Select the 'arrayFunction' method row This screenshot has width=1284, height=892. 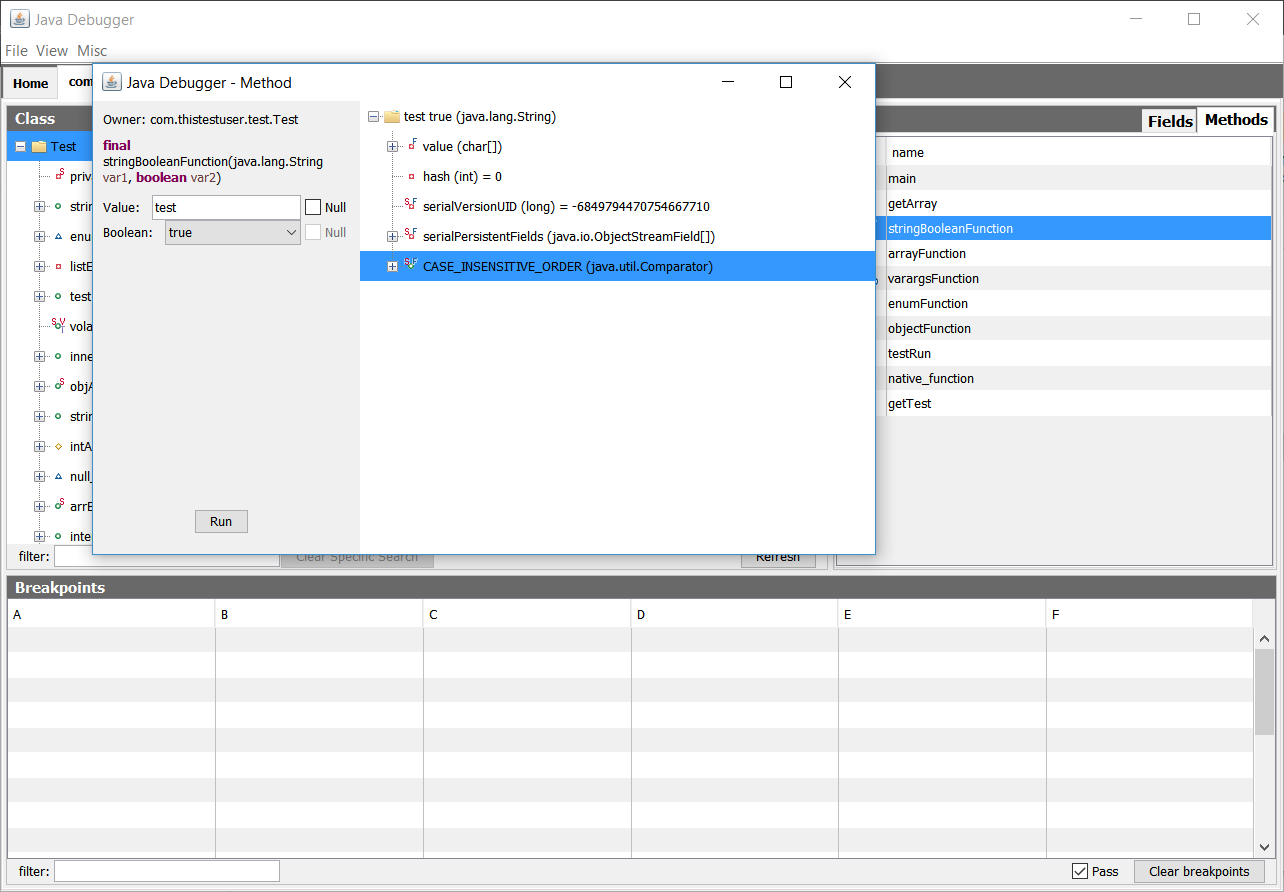1078,253
